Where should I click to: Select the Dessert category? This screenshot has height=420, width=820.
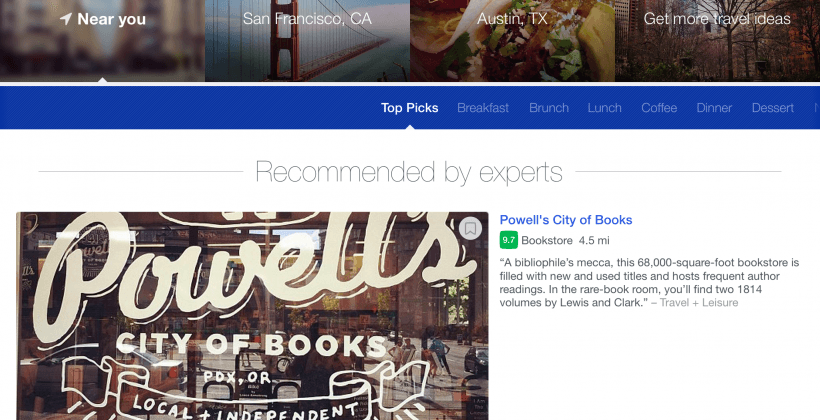coord(773,108)
